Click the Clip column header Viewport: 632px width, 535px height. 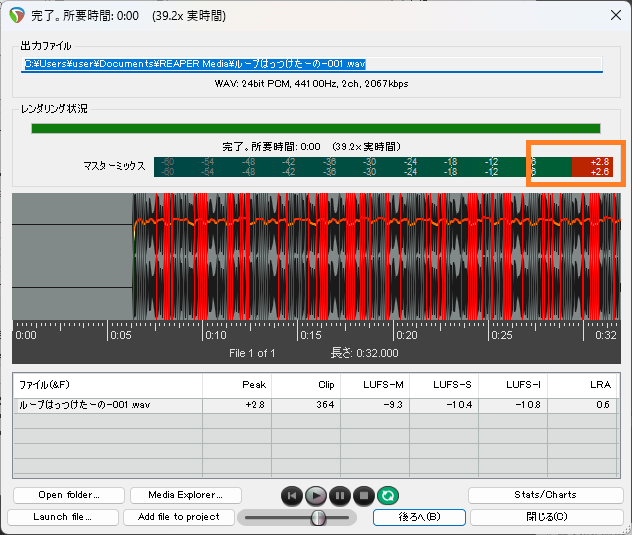[x=304, y=384]
